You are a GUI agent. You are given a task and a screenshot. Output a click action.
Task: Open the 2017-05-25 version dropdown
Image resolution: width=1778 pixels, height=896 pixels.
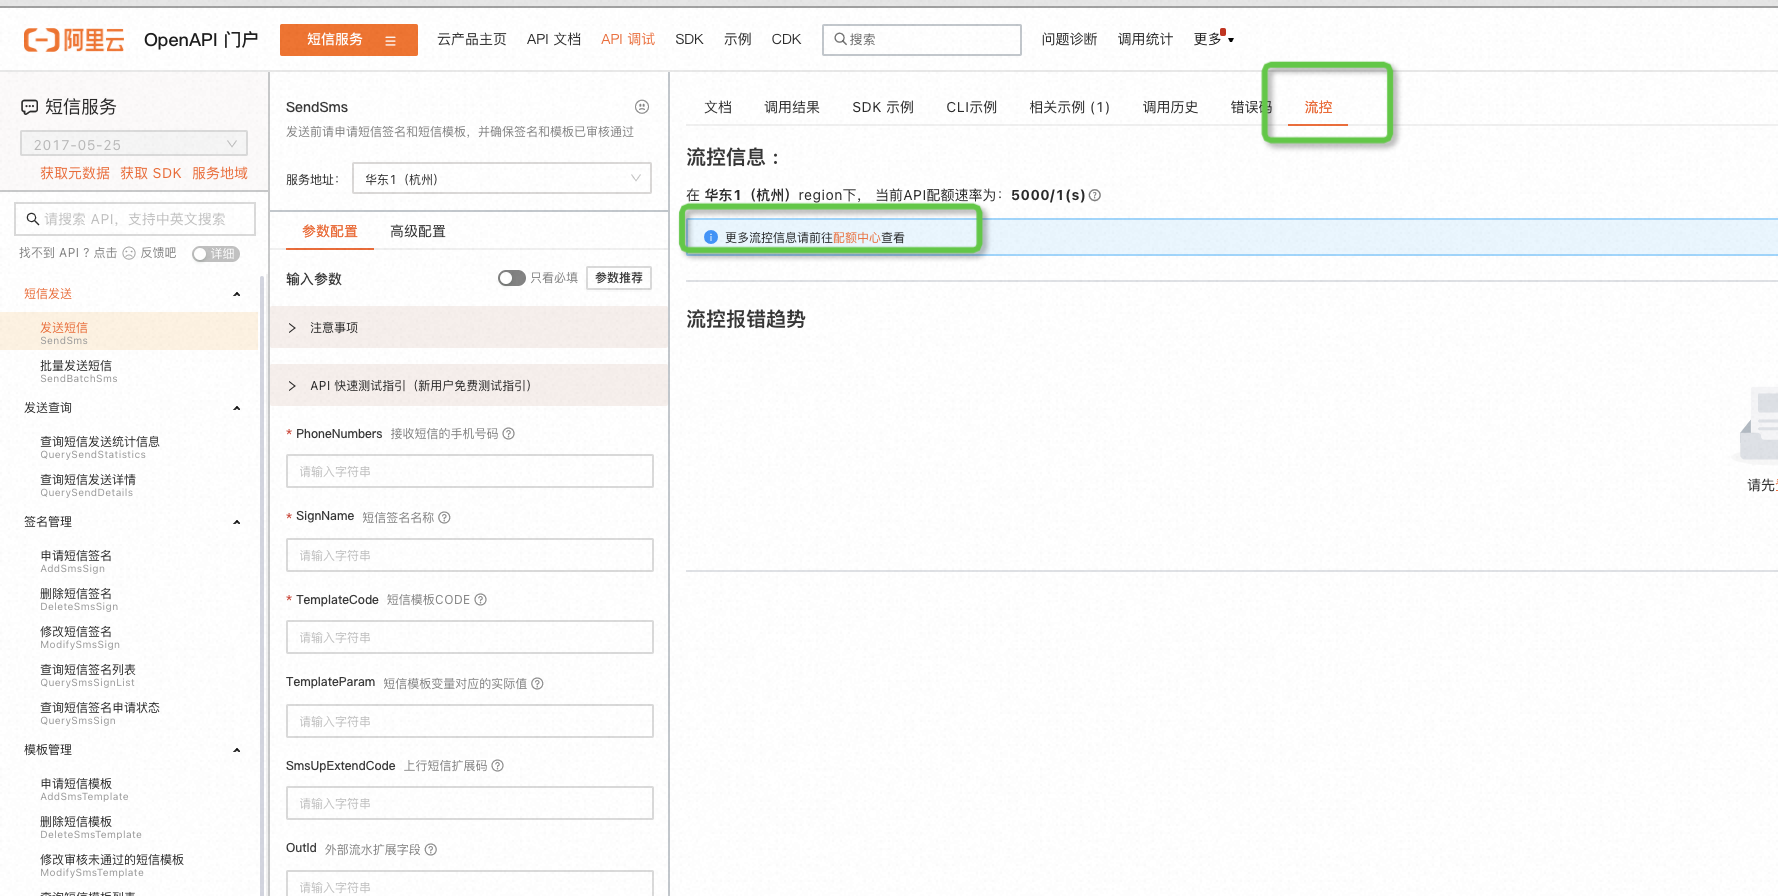134,144
